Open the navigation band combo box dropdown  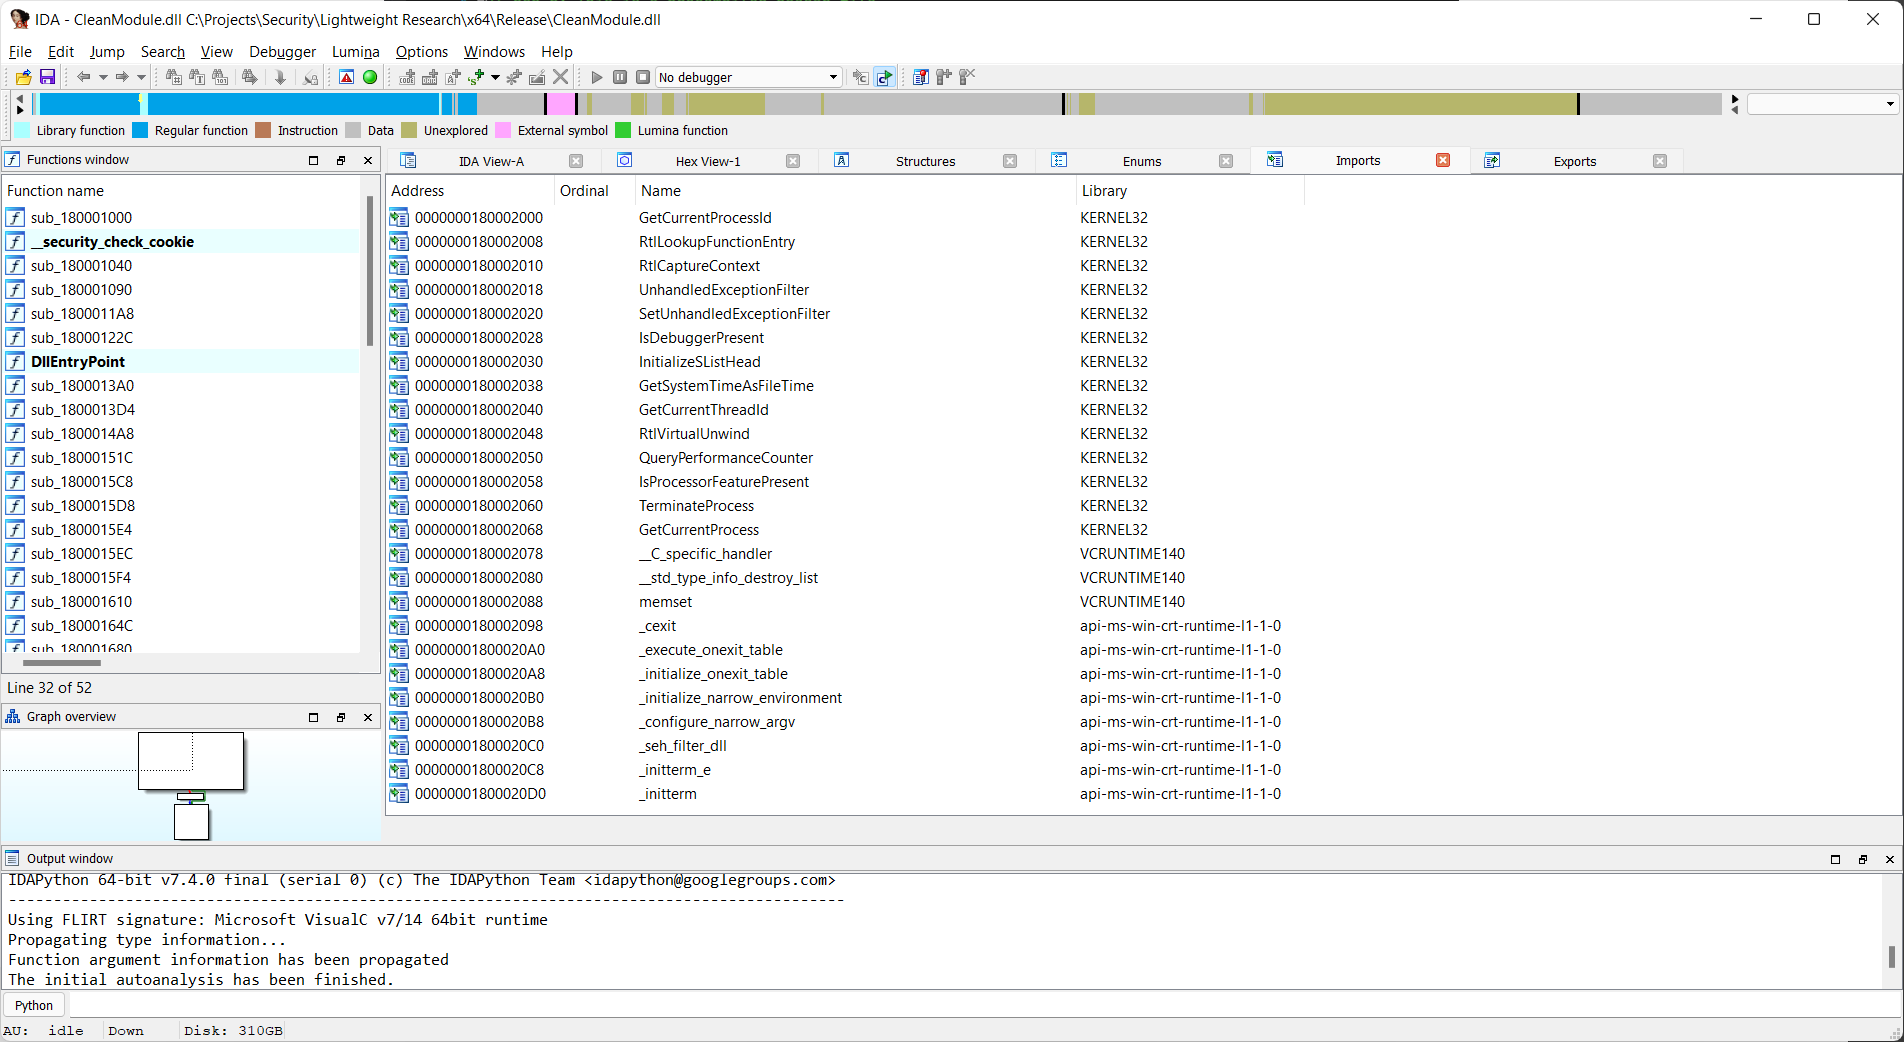pos(1889,104)
